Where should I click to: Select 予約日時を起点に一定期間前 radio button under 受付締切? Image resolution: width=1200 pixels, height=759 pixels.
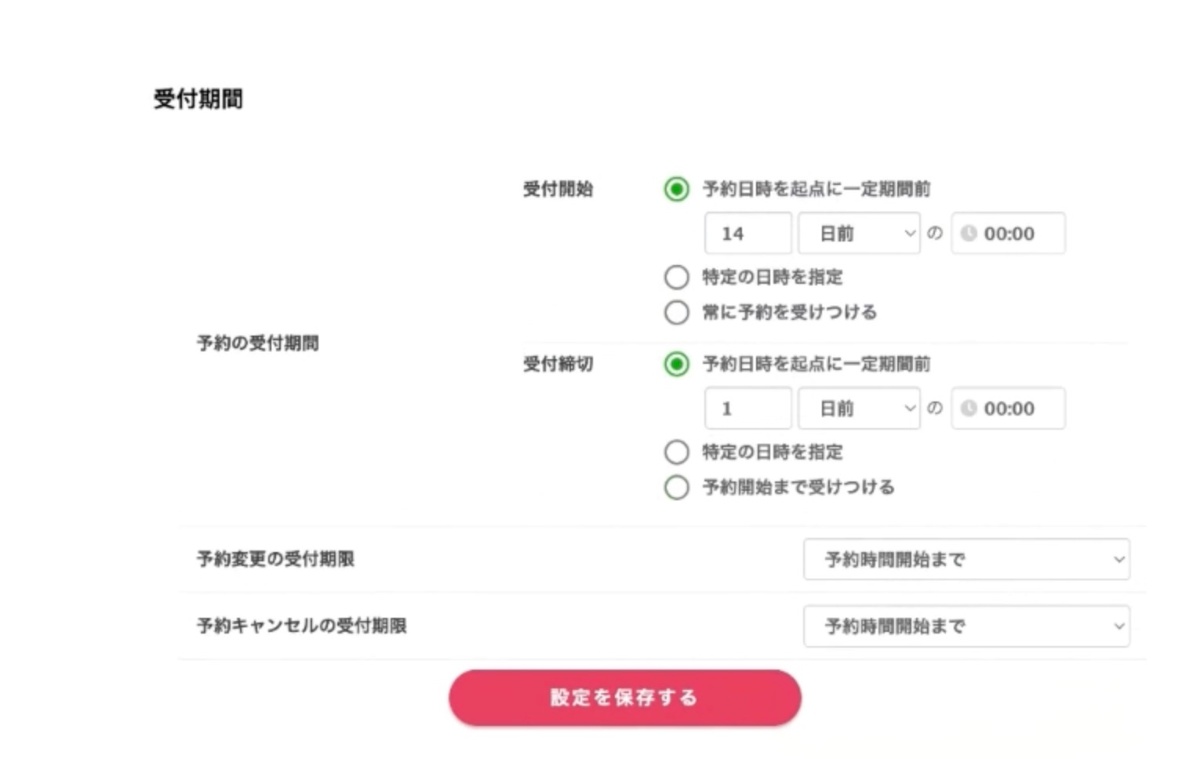(x=677, y=364)
